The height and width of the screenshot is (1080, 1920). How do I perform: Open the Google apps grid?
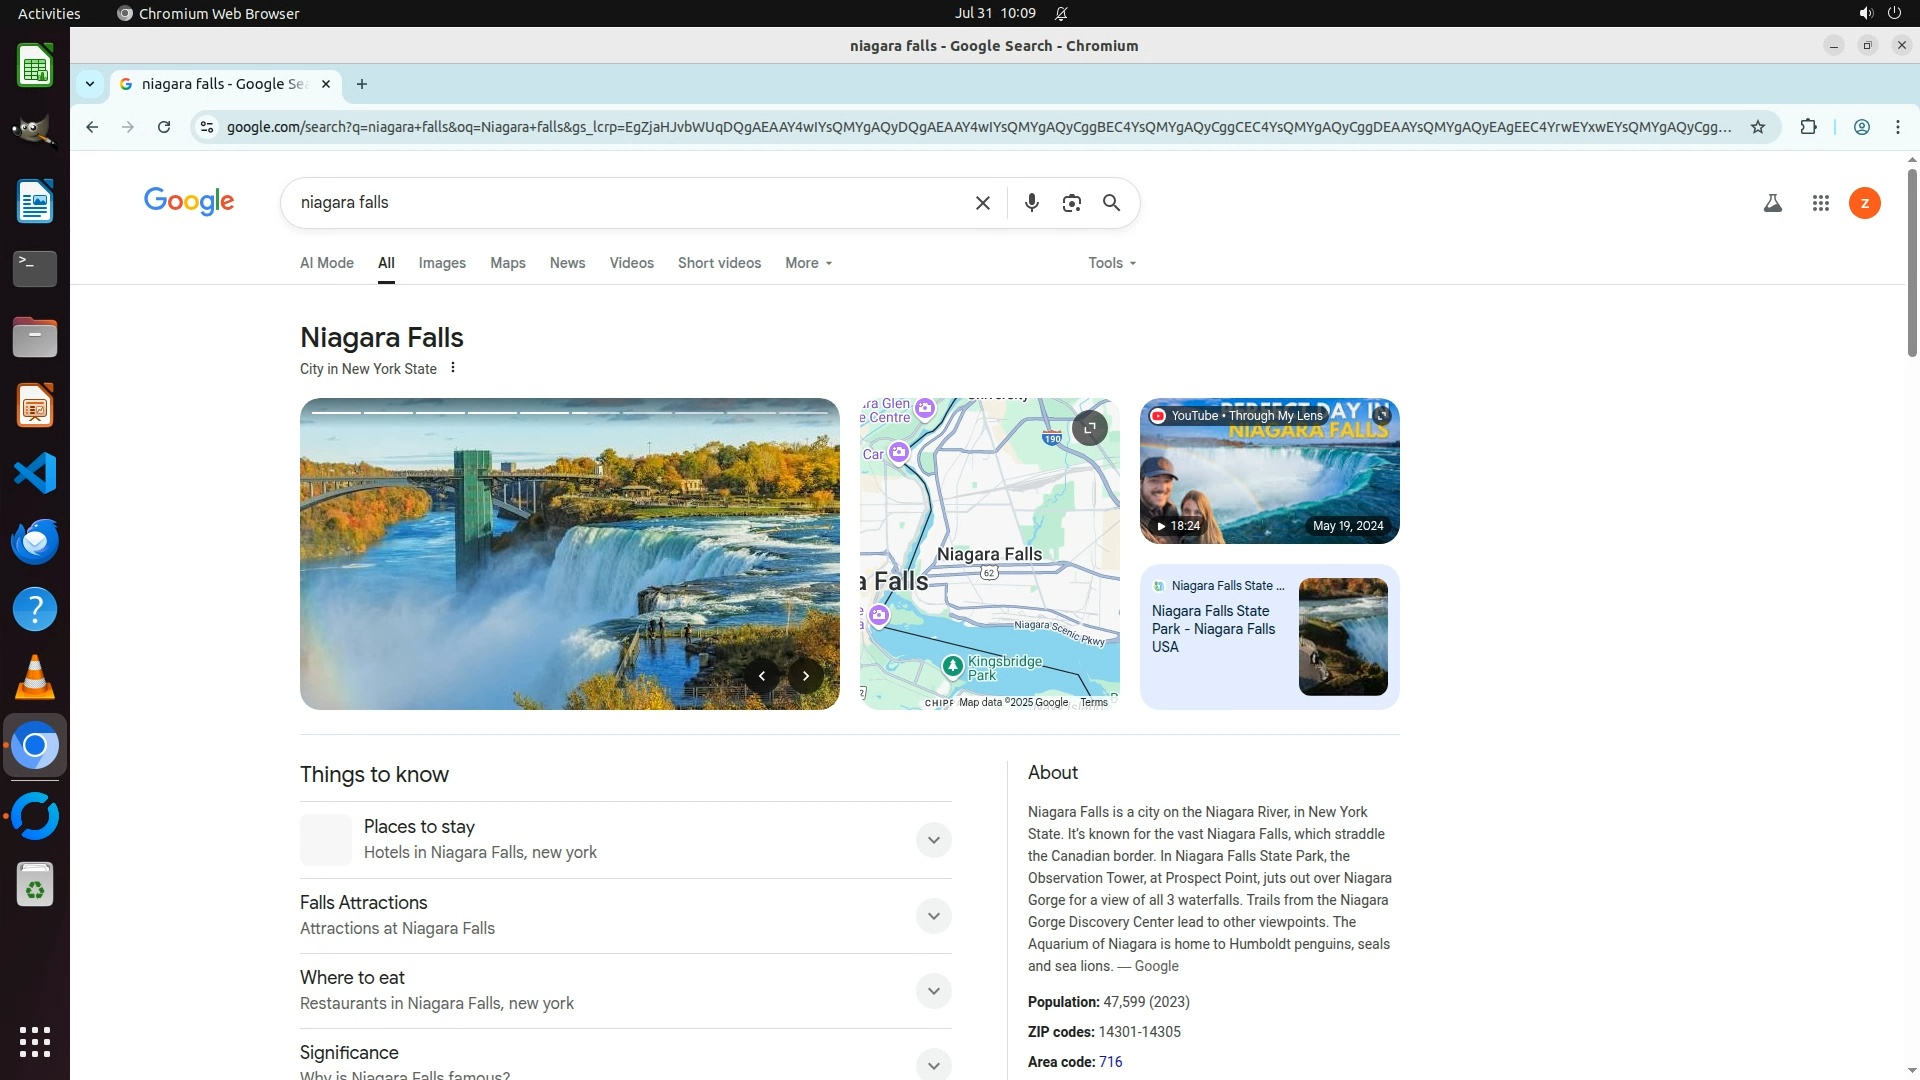(1820, 203)
